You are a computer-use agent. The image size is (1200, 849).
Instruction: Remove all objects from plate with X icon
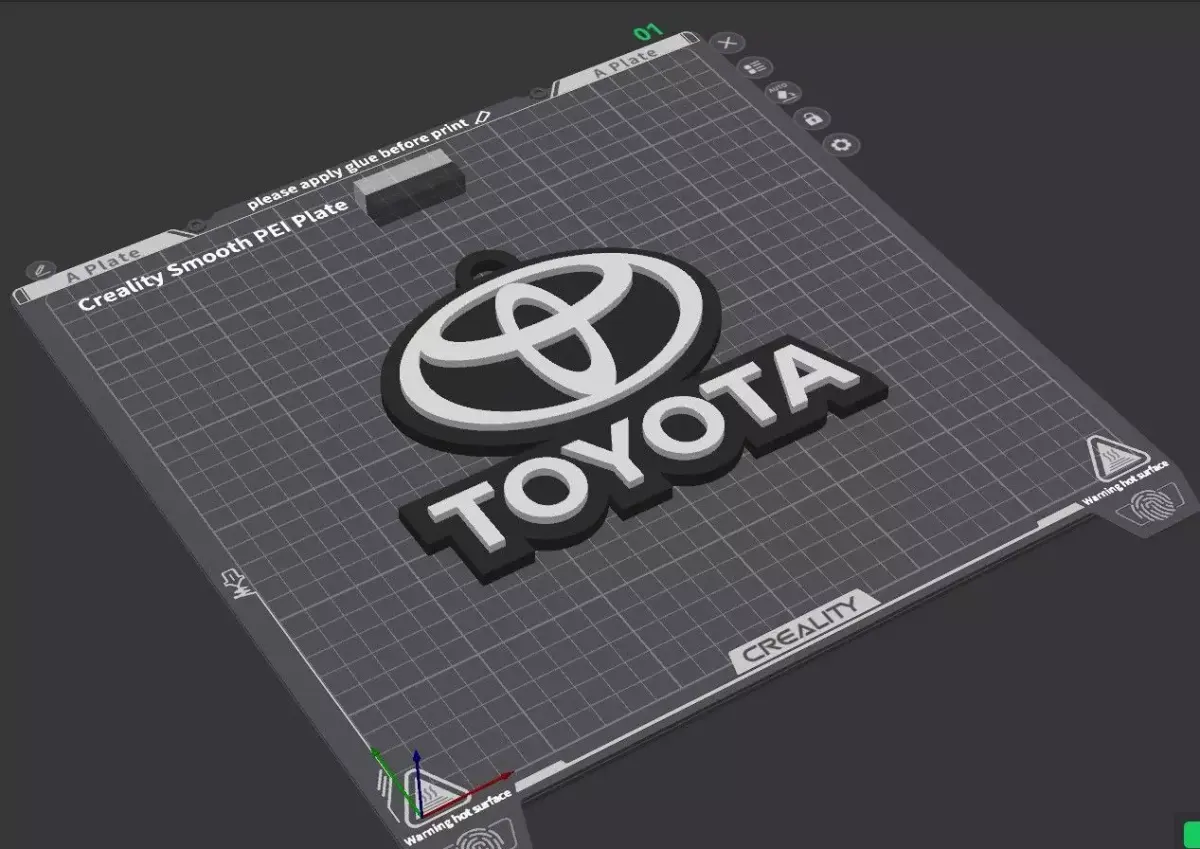(727, 43)
